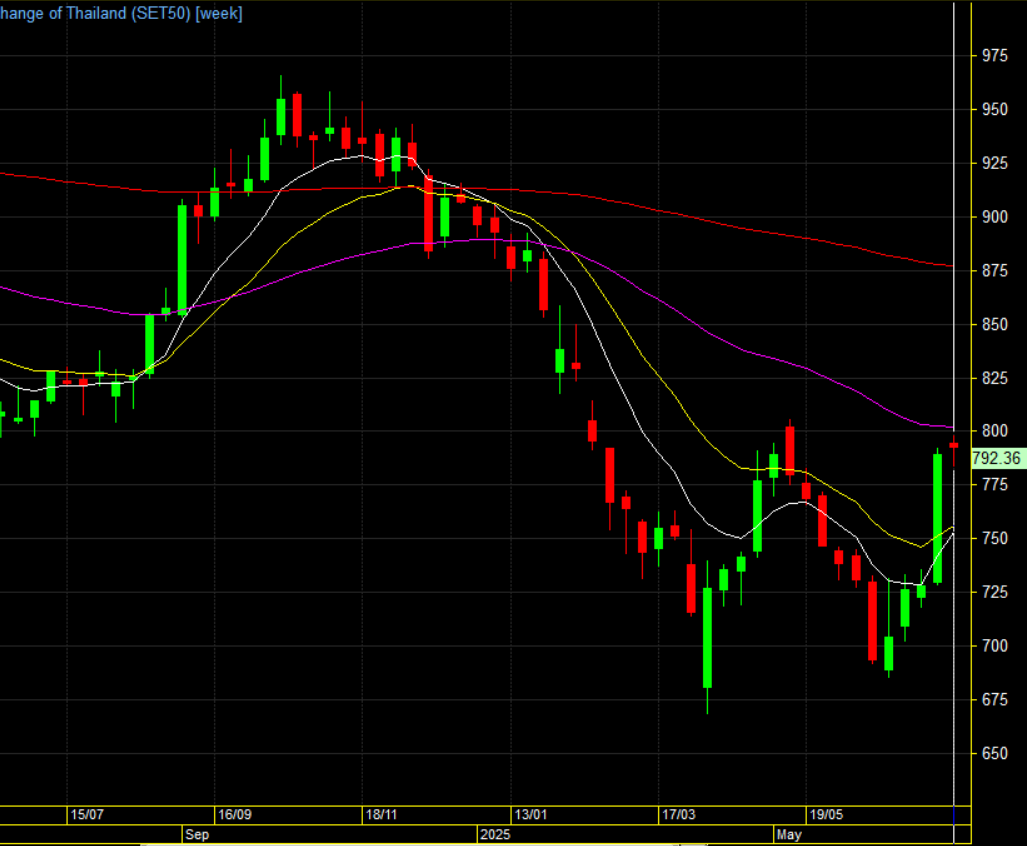Image resolution: width=1027 pixels, height=846 pixels.
Task: Select the 800 price axis label
Action: 995,431
